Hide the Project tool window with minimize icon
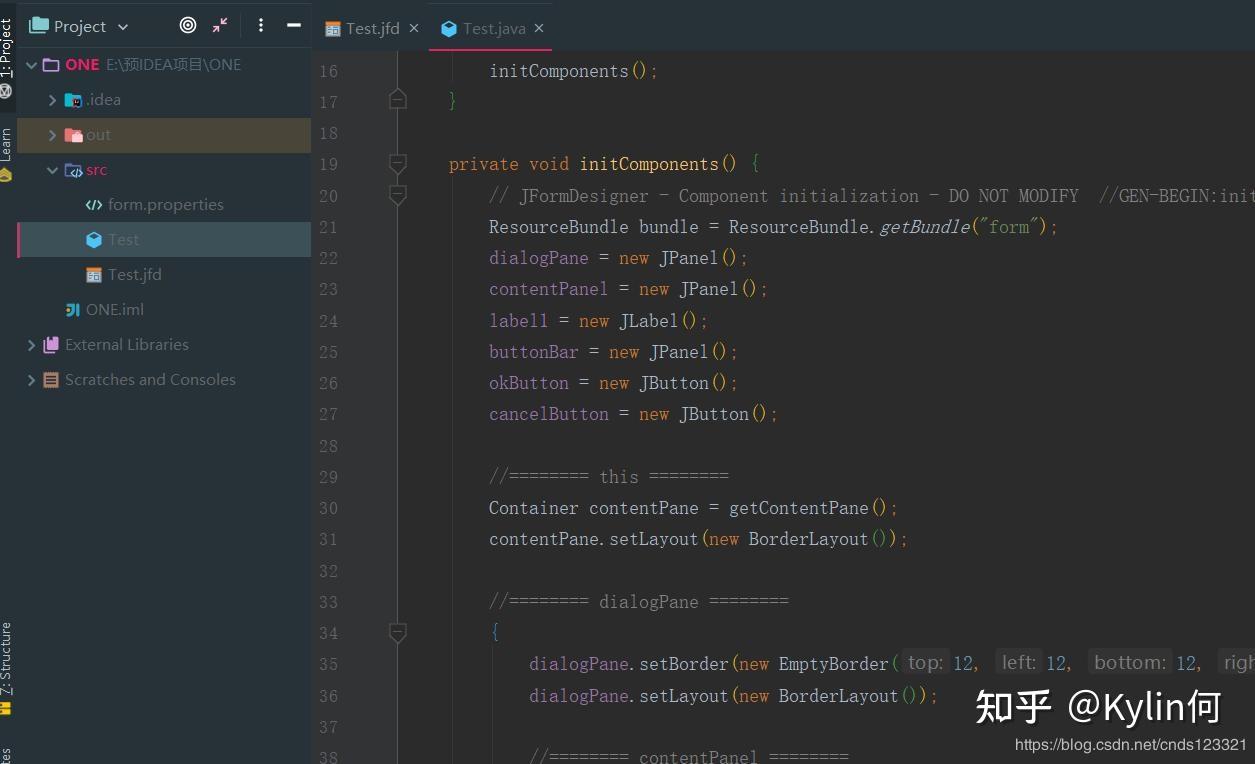This screenshot has width=1255, height=764. click(x=294, y=26)
